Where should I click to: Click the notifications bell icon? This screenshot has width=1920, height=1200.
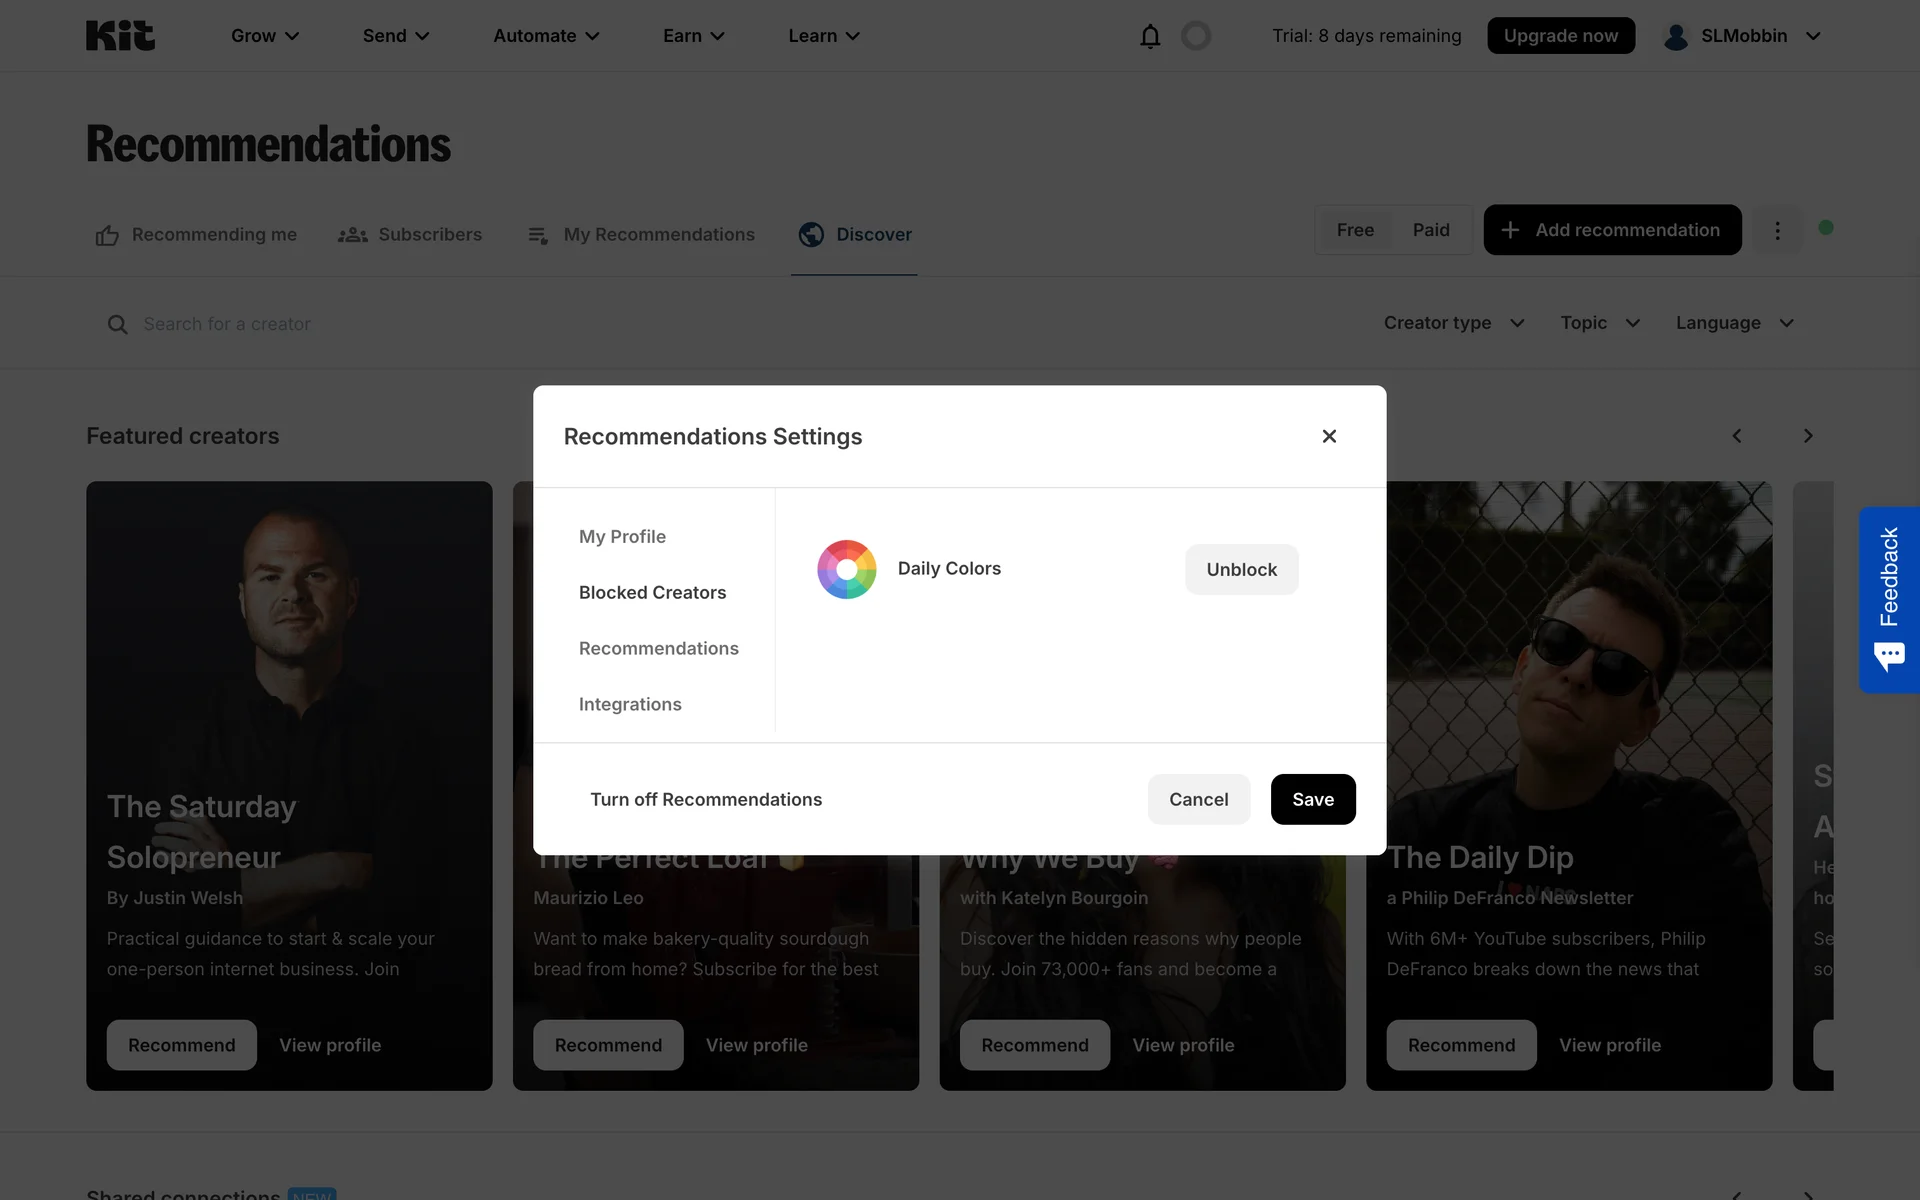click(x=1150, y=36)
